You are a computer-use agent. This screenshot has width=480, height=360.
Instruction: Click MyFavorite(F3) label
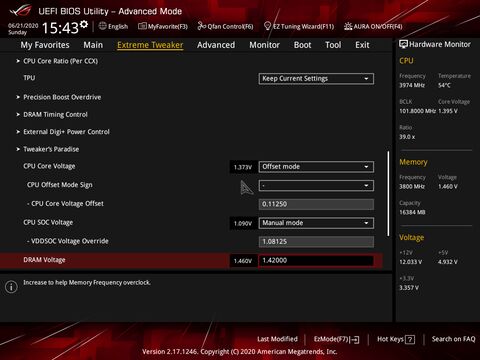click(168, 26)
